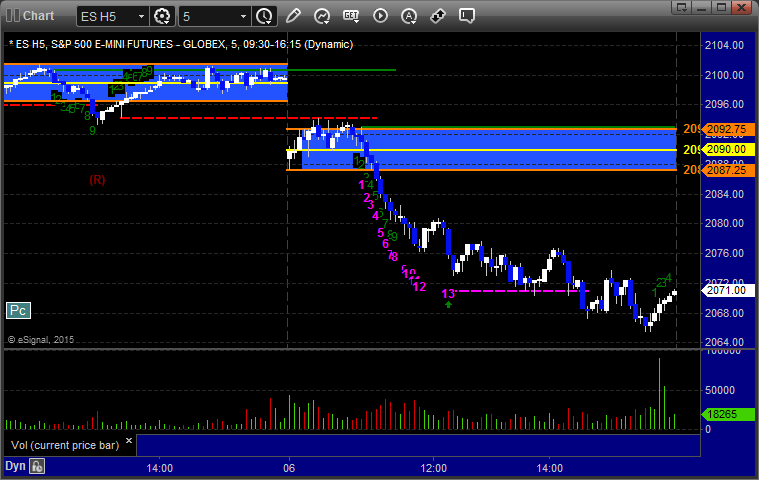
Task: Click the 2071.00 current price label
Action: point(725,290)
